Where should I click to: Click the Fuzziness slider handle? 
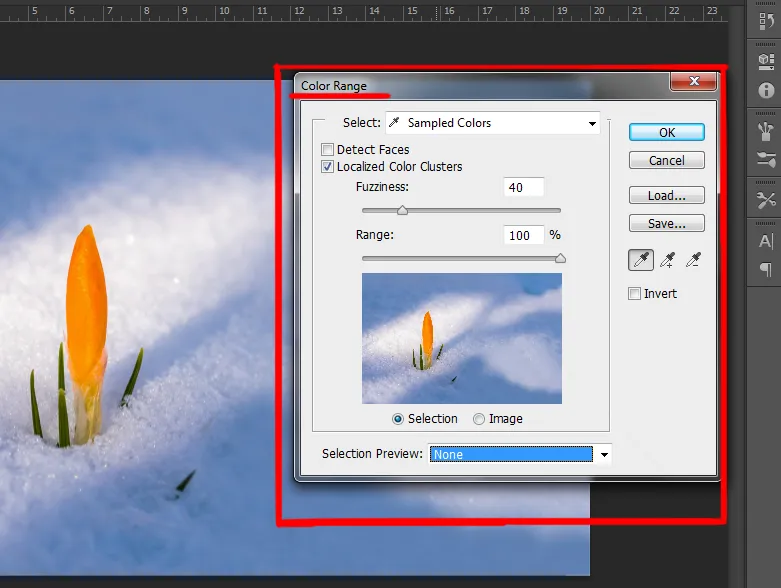point(402,211)
